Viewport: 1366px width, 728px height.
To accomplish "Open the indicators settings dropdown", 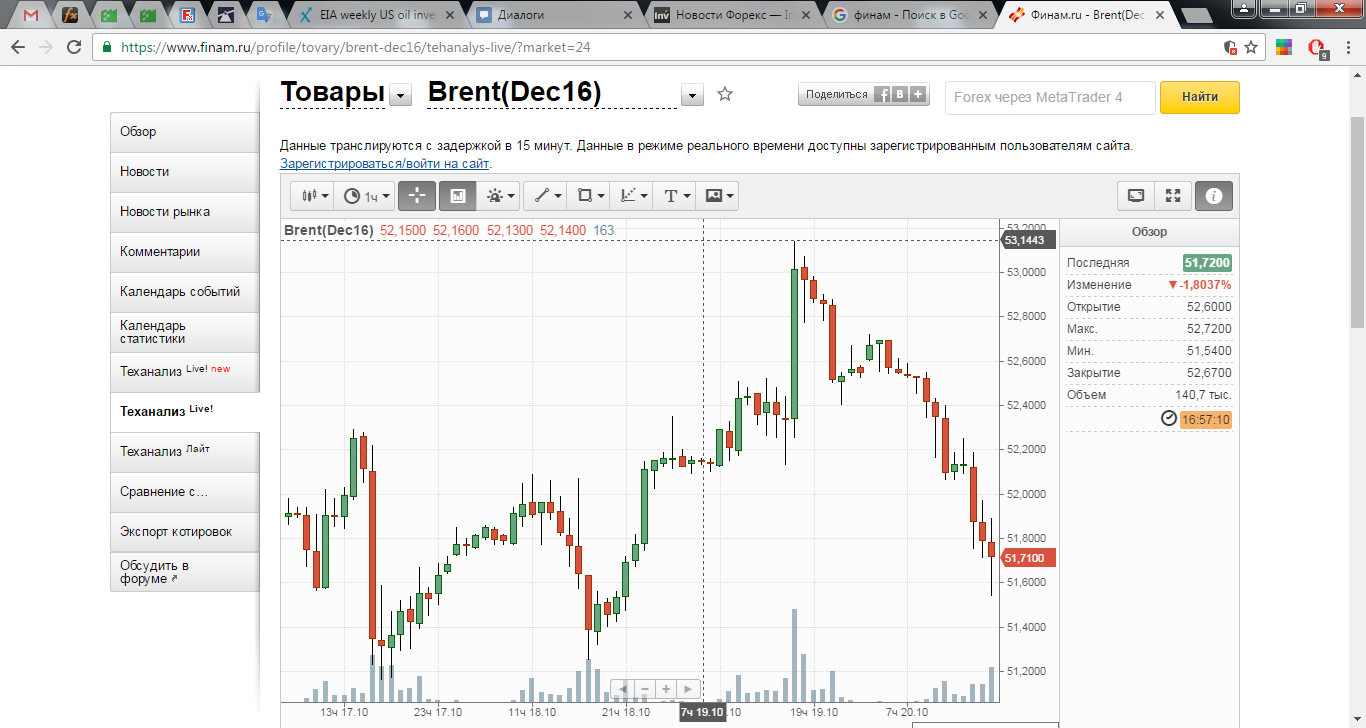I will (500, 196).
